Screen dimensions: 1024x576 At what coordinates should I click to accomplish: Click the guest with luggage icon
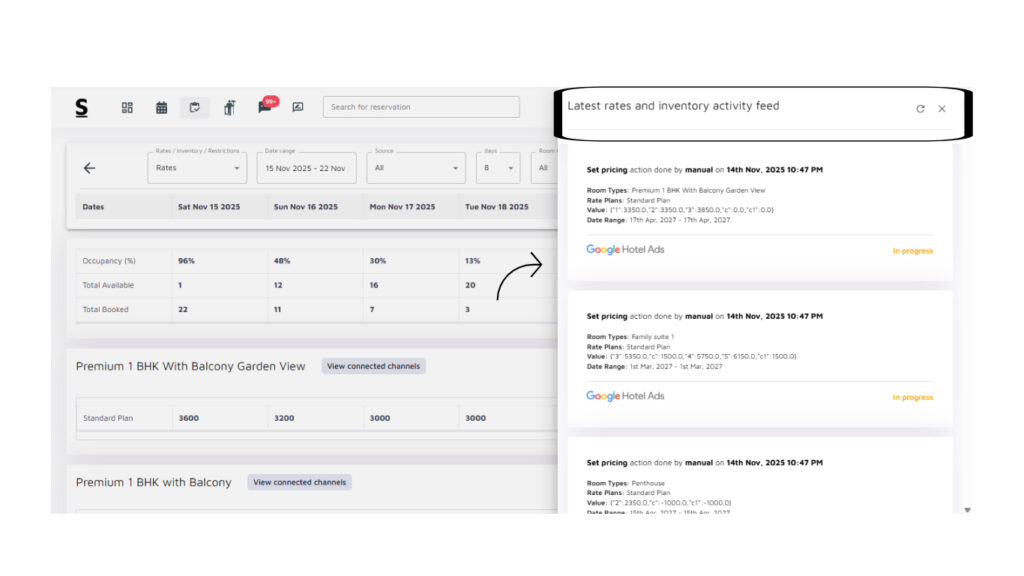tap(229, 107)
